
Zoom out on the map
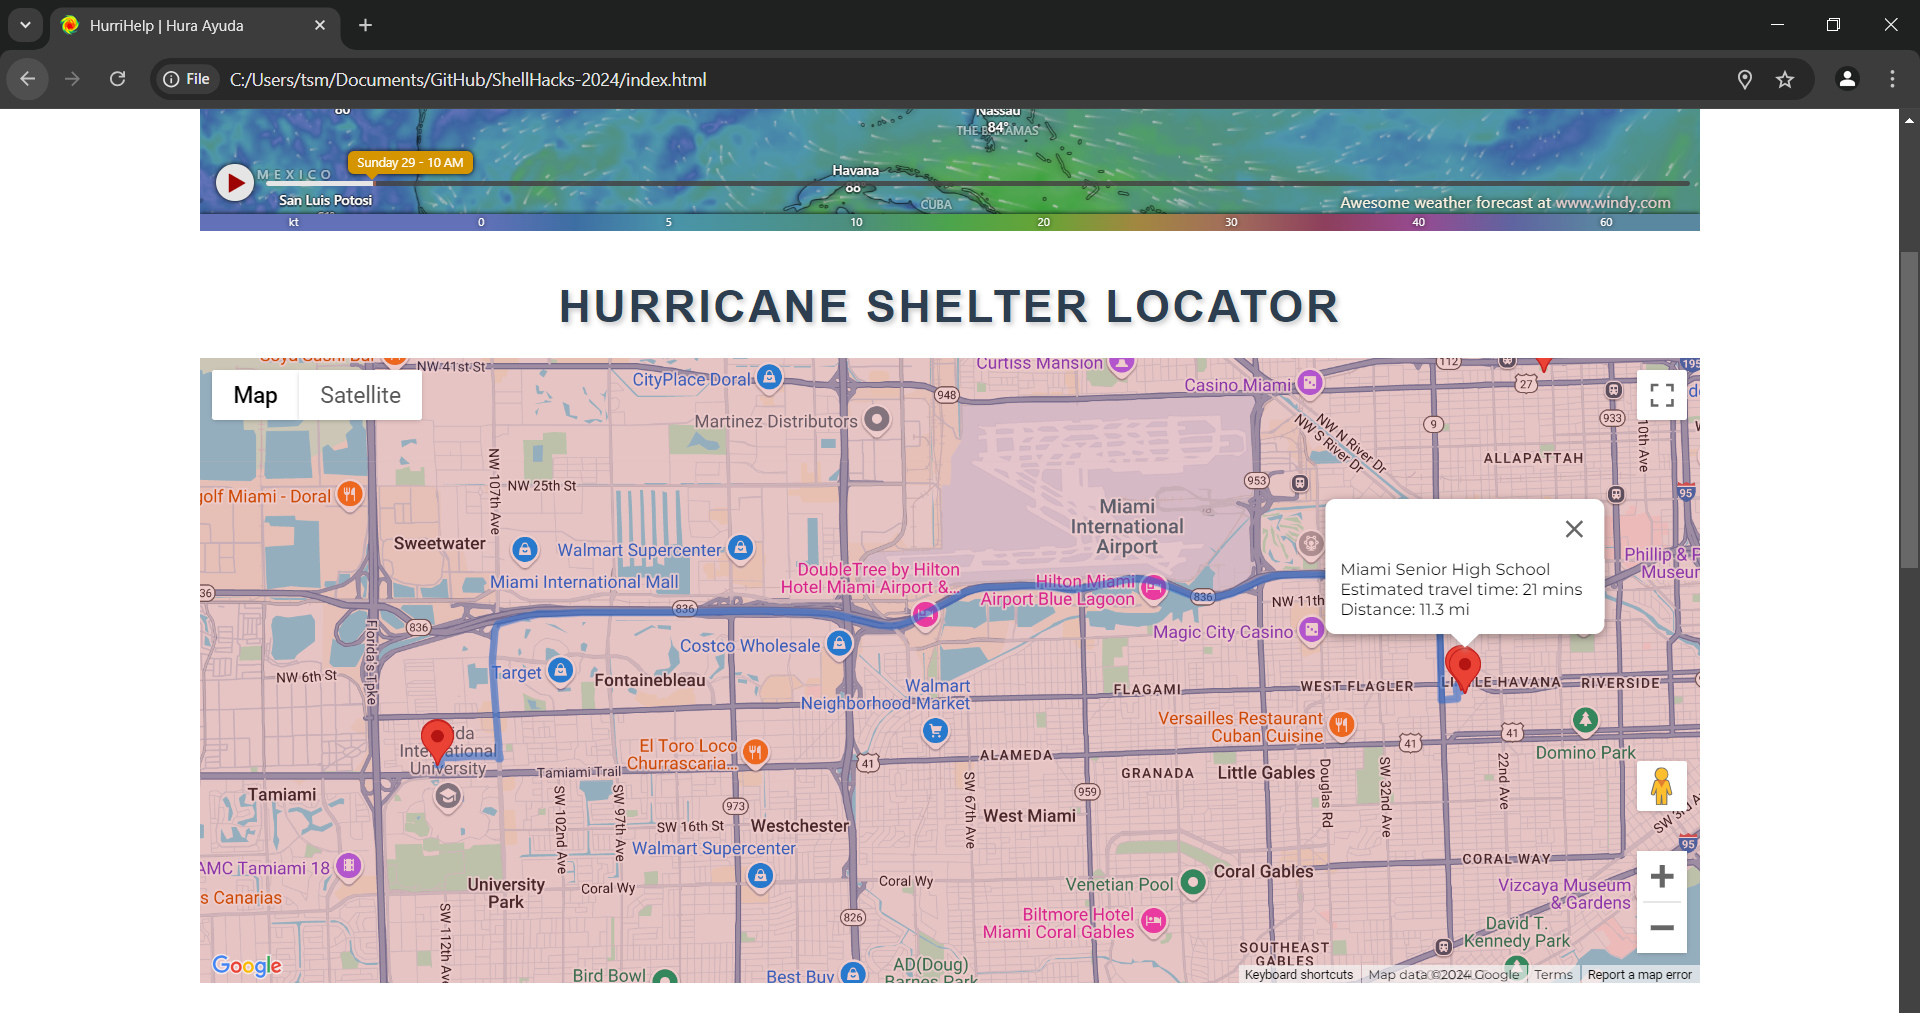1662,928
